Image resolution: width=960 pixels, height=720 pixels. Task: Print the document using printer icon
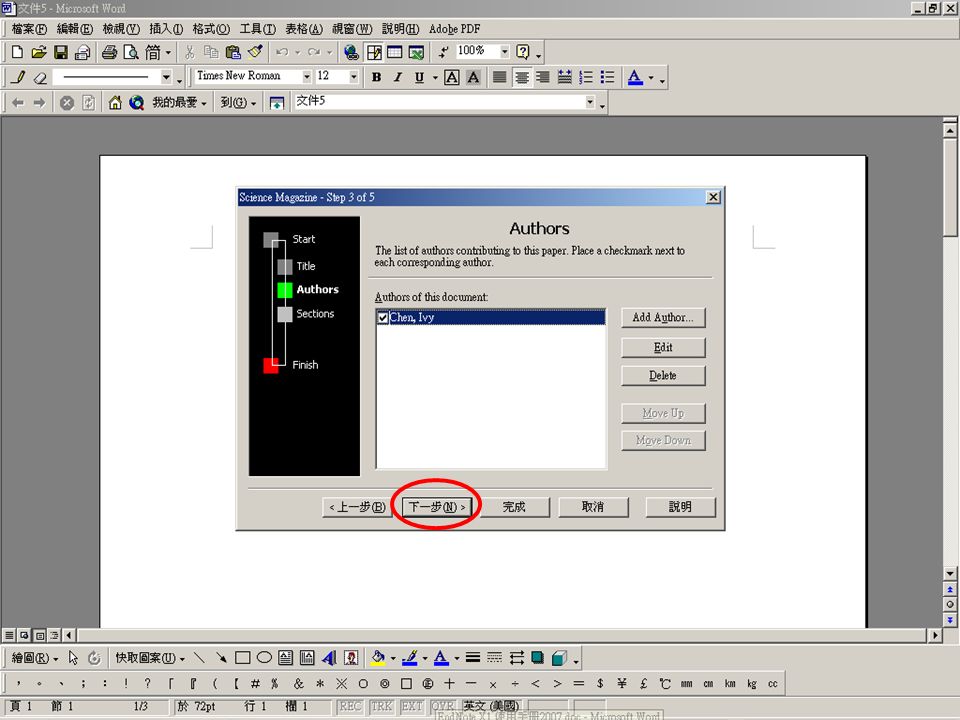coord(110,53)
